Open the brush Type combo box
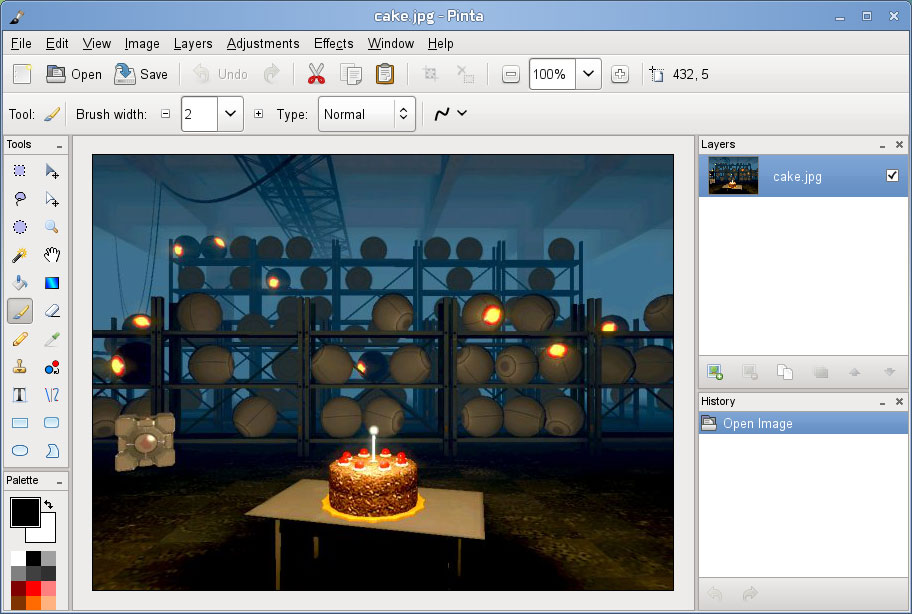The width and height of the screenshot is (912, 614). [x=366, y=114]
